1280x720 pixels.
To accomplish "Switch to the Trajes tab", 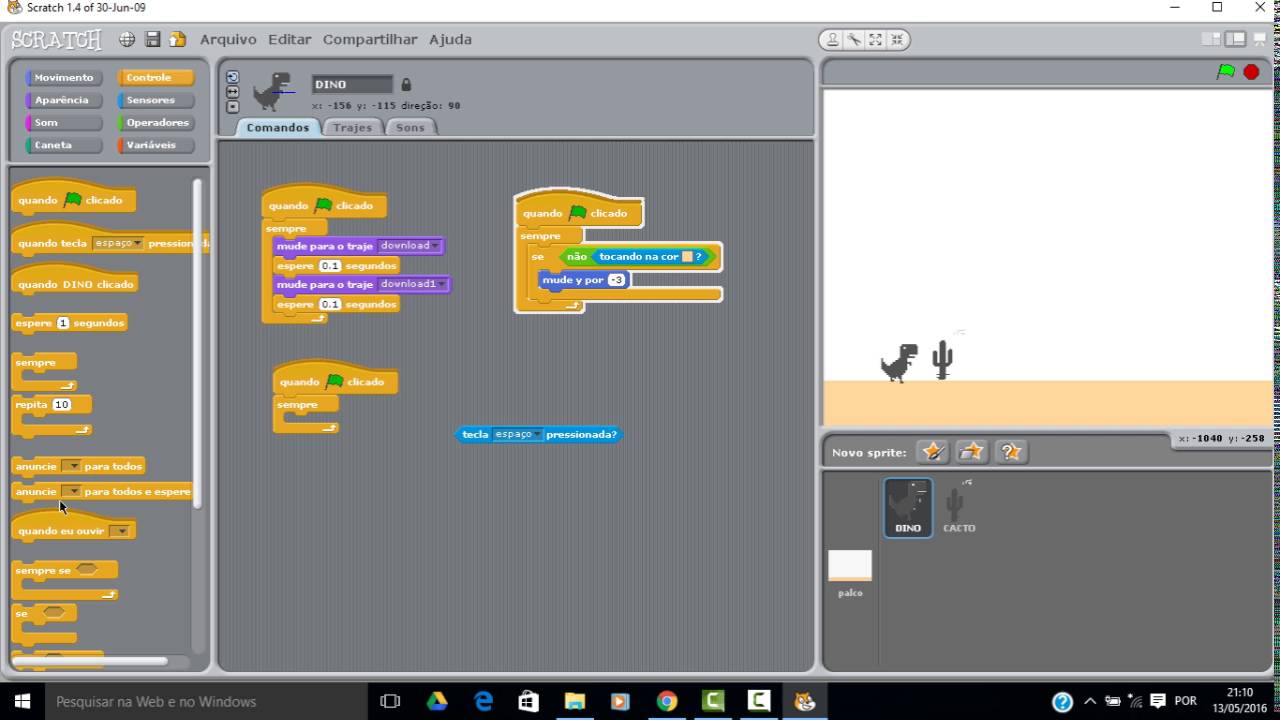I will click(352, 127).
